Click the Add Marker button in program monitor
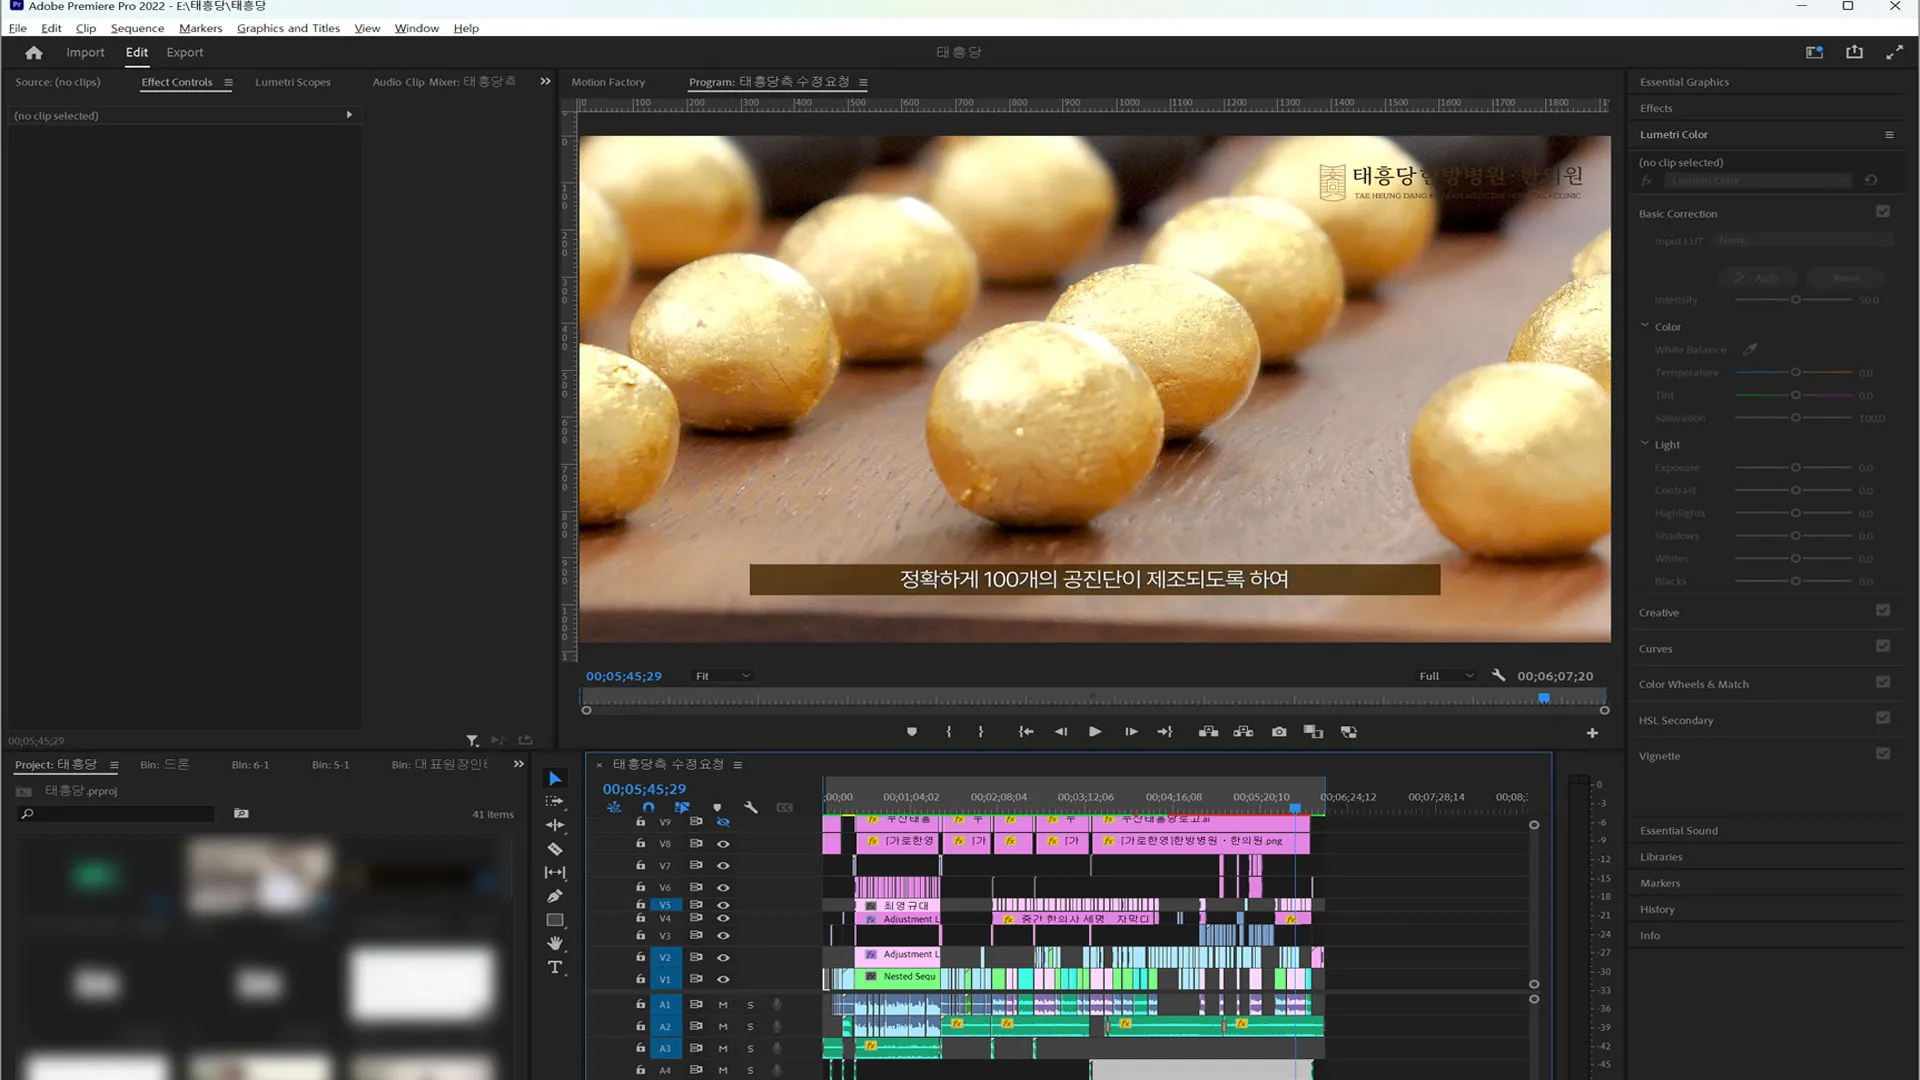 (912, 732)
